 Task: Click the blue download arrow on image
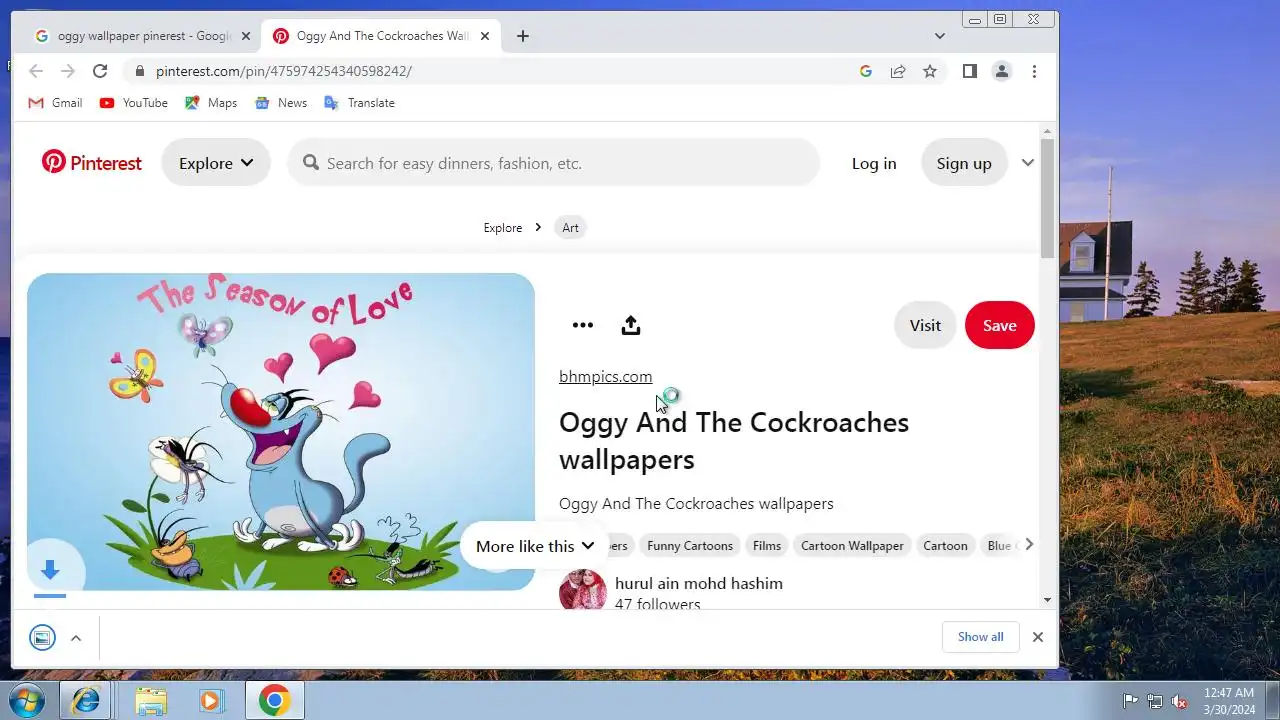click(50, 570)
